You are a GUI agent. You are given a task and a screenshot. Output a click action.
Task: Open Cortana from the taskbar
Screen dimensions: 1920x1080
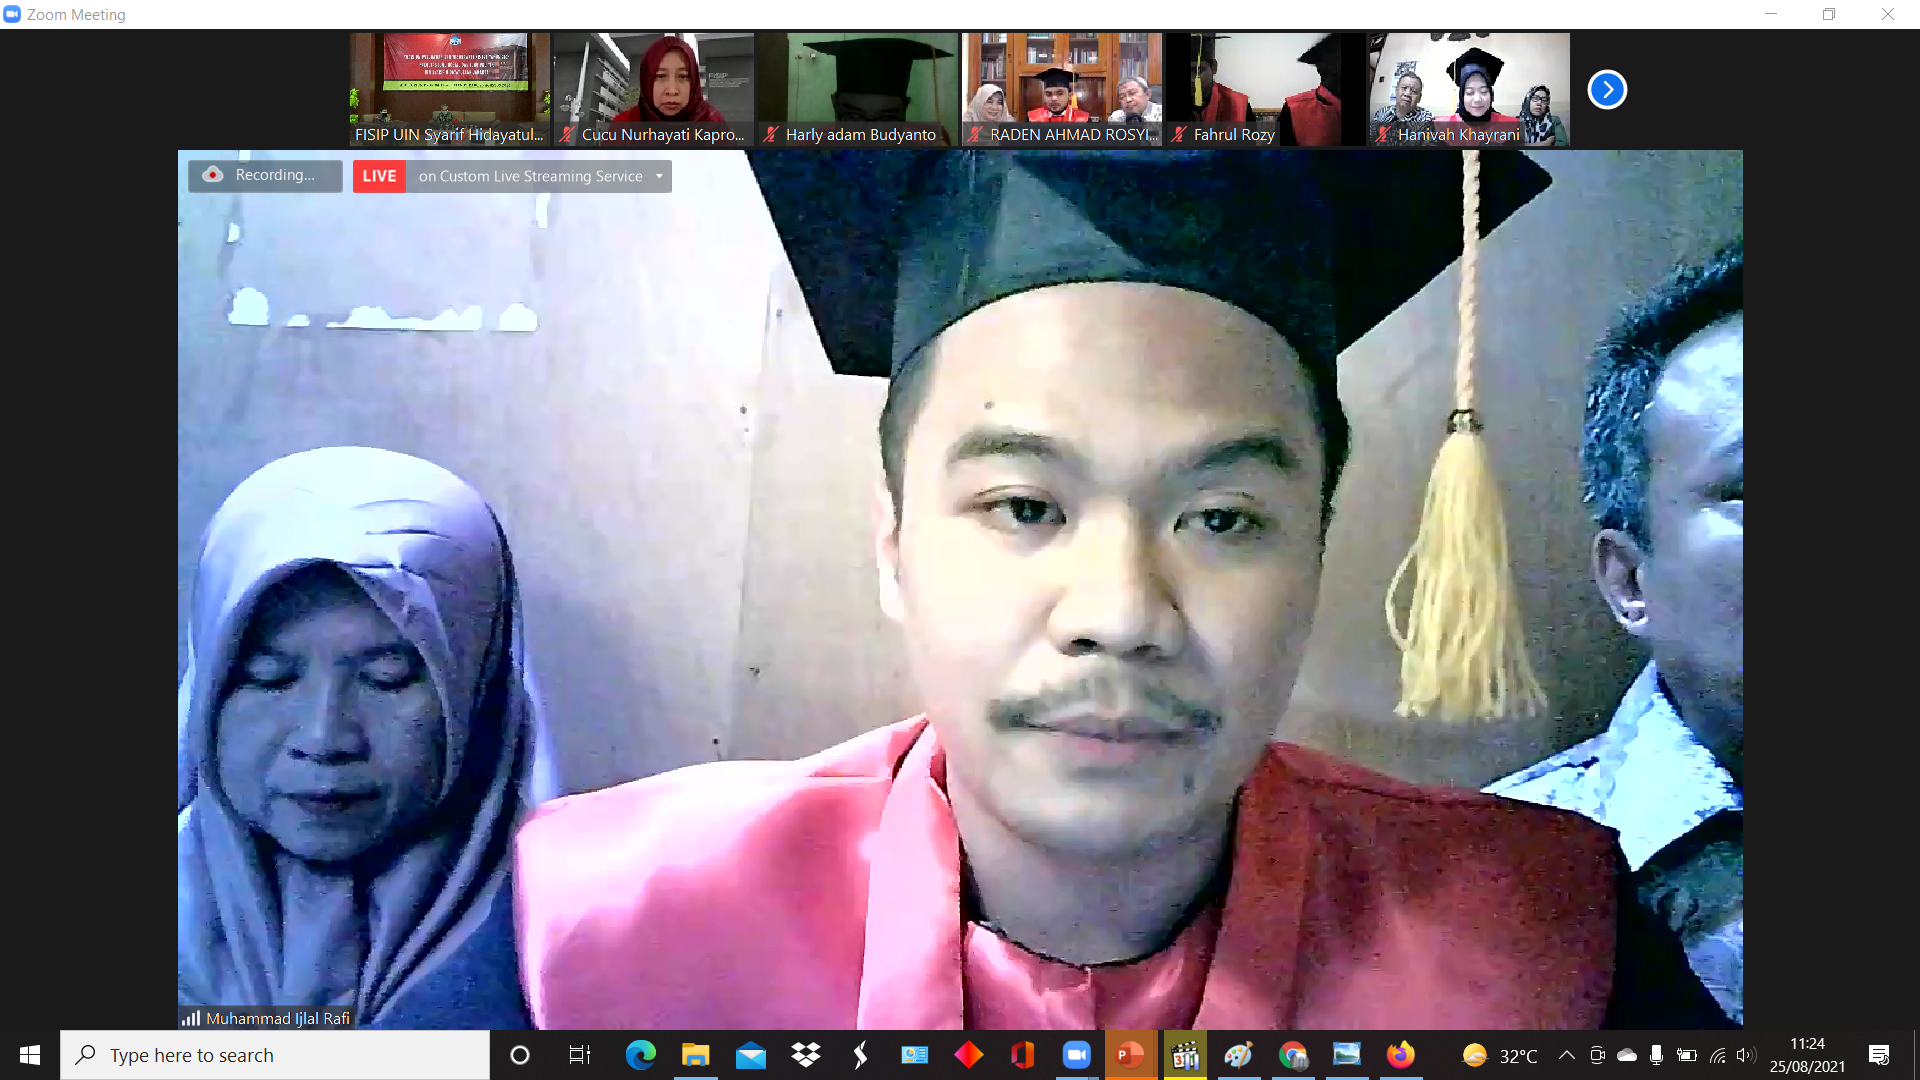(520, 1055)
